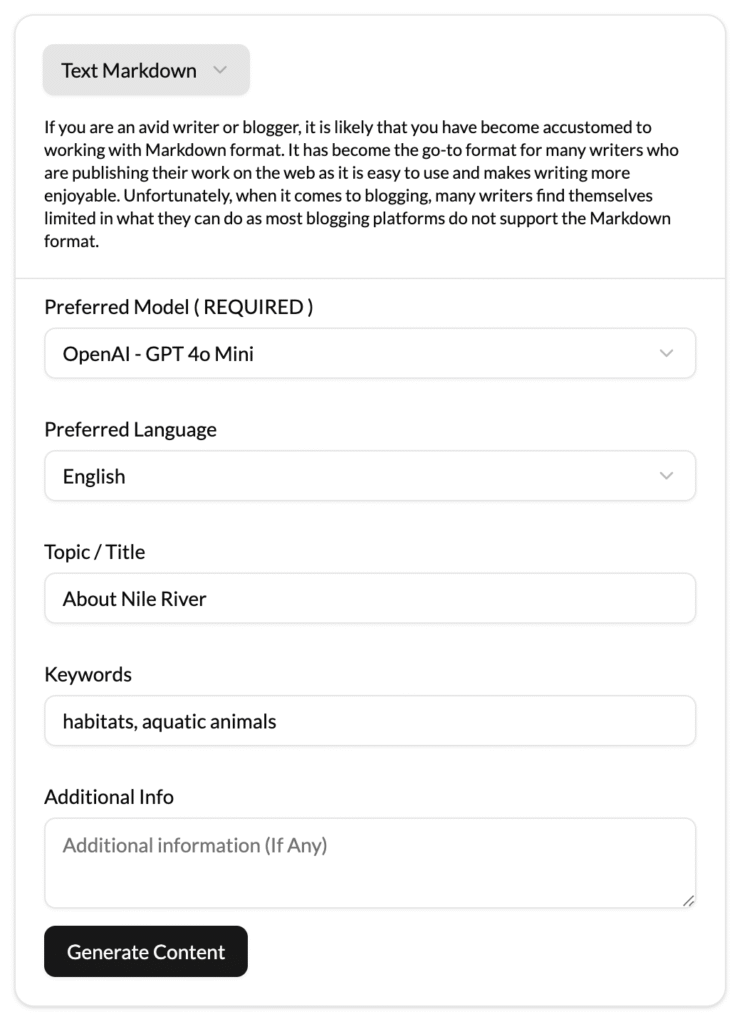Viewport: 742px width, 1024px height.
Task: Click the Preferred Language label
Action: click(131, 430)
